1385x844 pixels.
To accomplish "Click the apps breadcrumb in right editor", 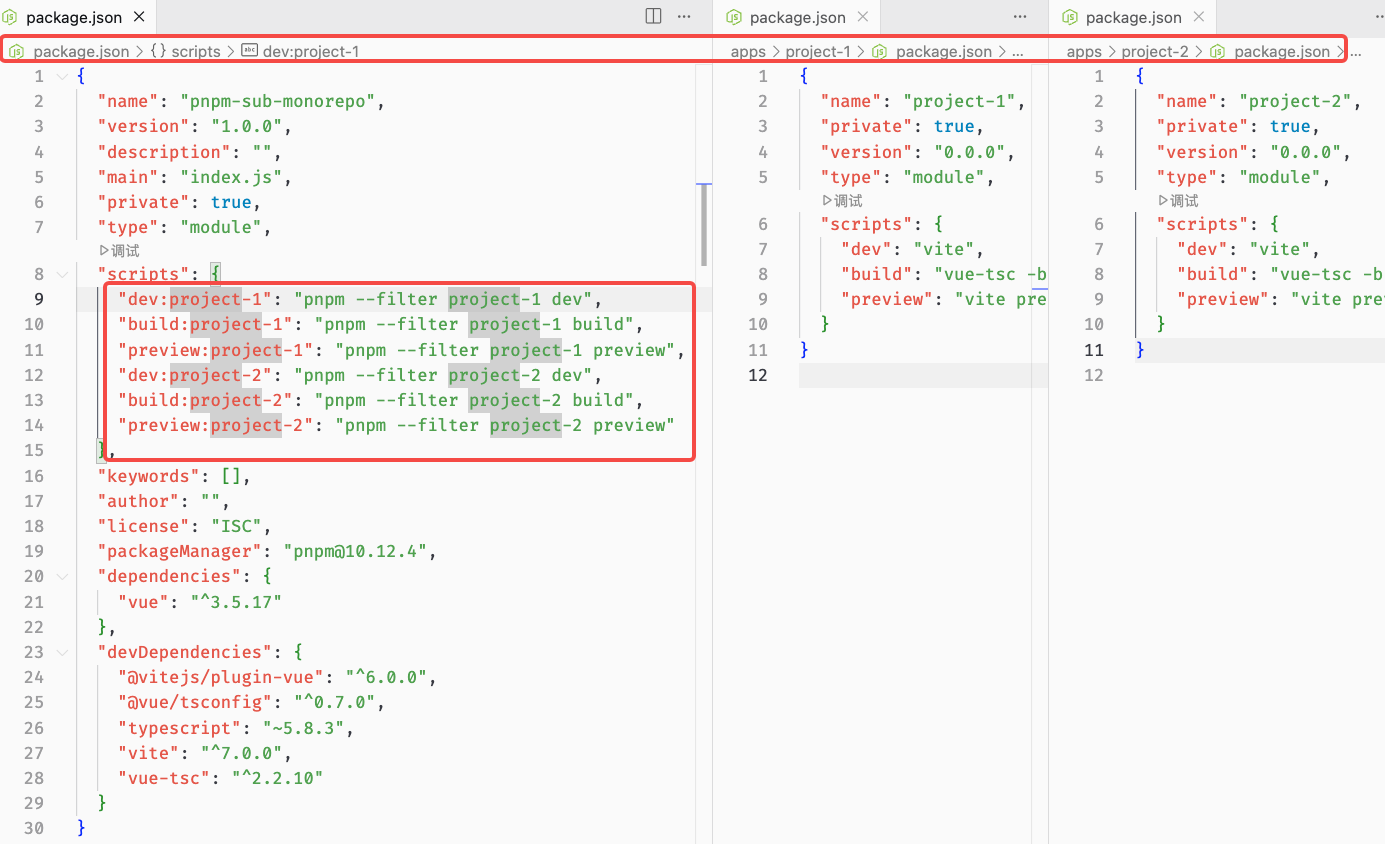I will (x=1084, y=51).
